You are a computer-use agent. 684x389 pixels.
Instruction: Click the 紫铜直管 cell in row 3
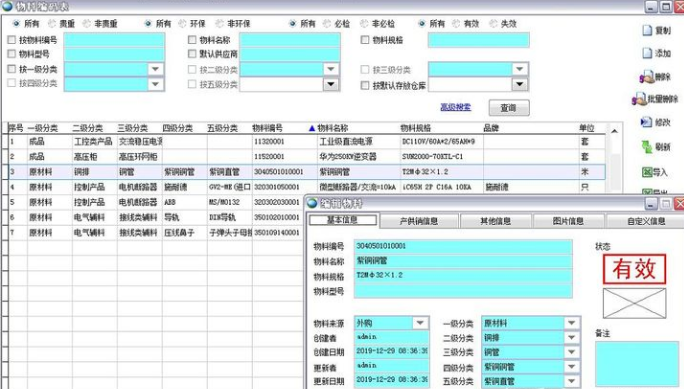tap(230, 172)
